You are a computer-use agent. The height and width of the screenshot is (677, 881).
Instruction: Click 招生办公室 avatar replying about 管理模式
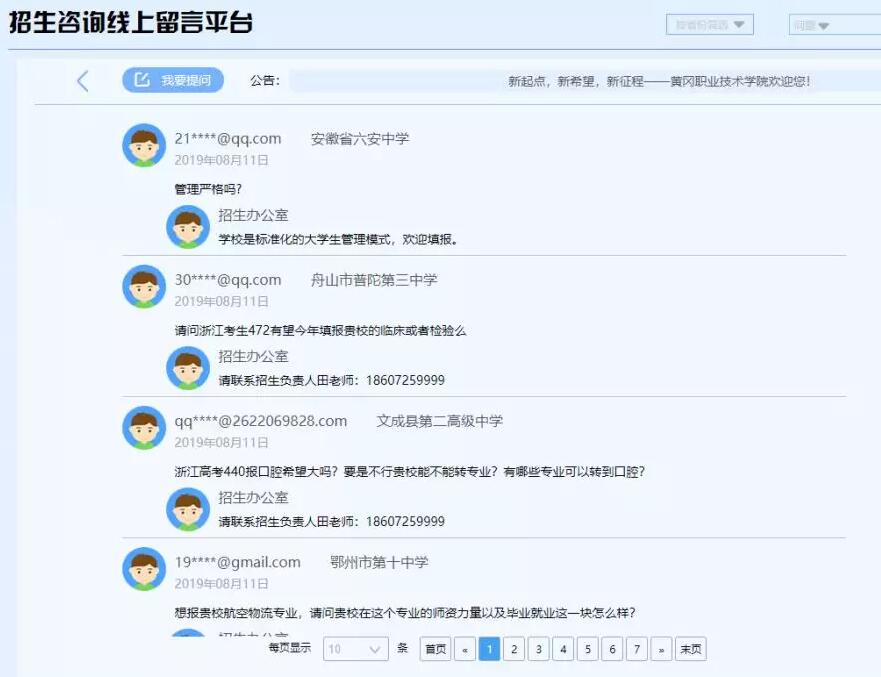(x=188, y=226)
